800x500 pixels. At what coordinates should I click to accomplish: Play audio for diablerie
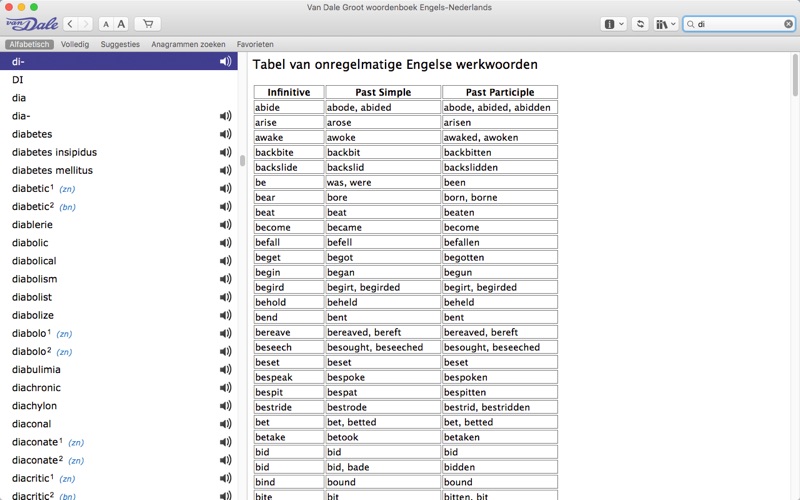point(226,224)
